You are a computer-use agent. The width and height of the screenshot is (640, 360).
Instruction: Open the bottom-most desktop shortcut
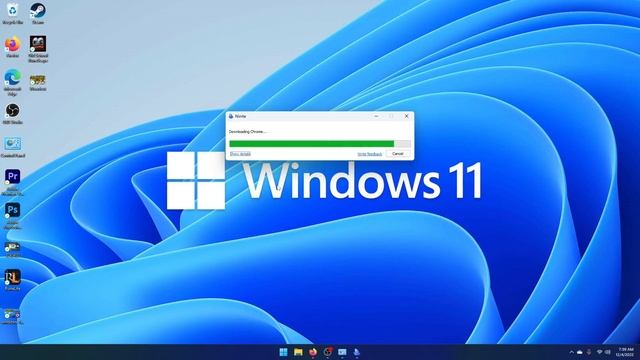(12, 317)
